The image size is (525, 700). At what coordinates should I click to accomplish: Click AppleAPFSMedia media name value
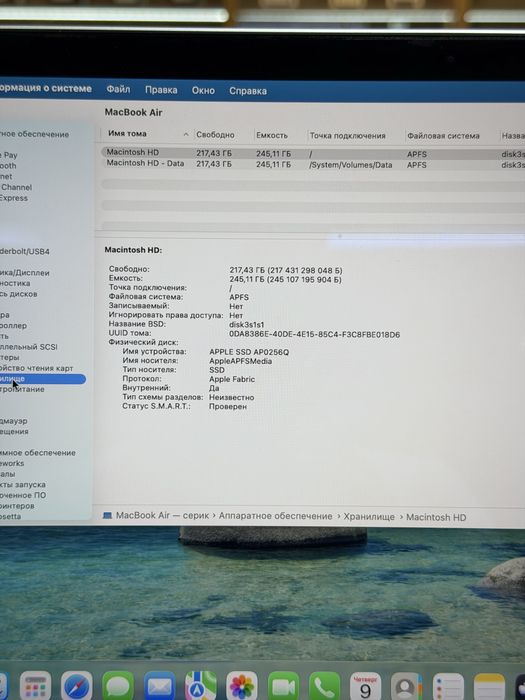click(241, 361)
